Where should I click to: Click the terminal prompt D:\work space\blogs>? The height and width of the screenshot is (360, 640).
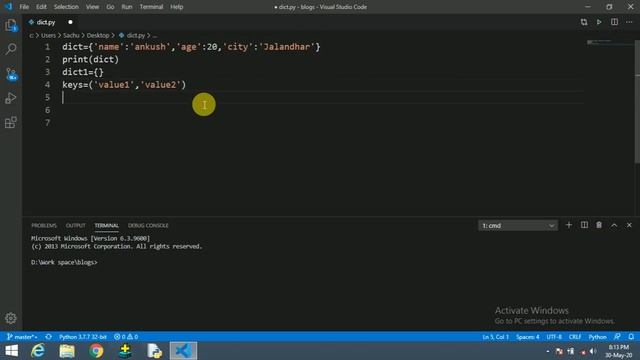click(x=64, y=262)
